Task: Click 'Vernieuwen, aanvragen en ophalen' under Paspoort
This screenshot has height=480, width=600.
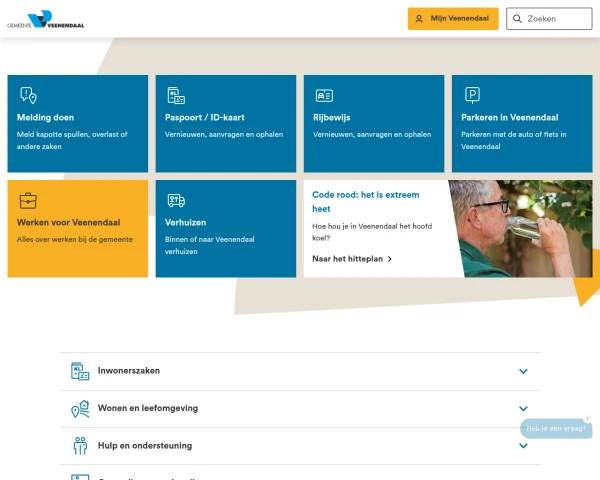Action: coord(224,134)
